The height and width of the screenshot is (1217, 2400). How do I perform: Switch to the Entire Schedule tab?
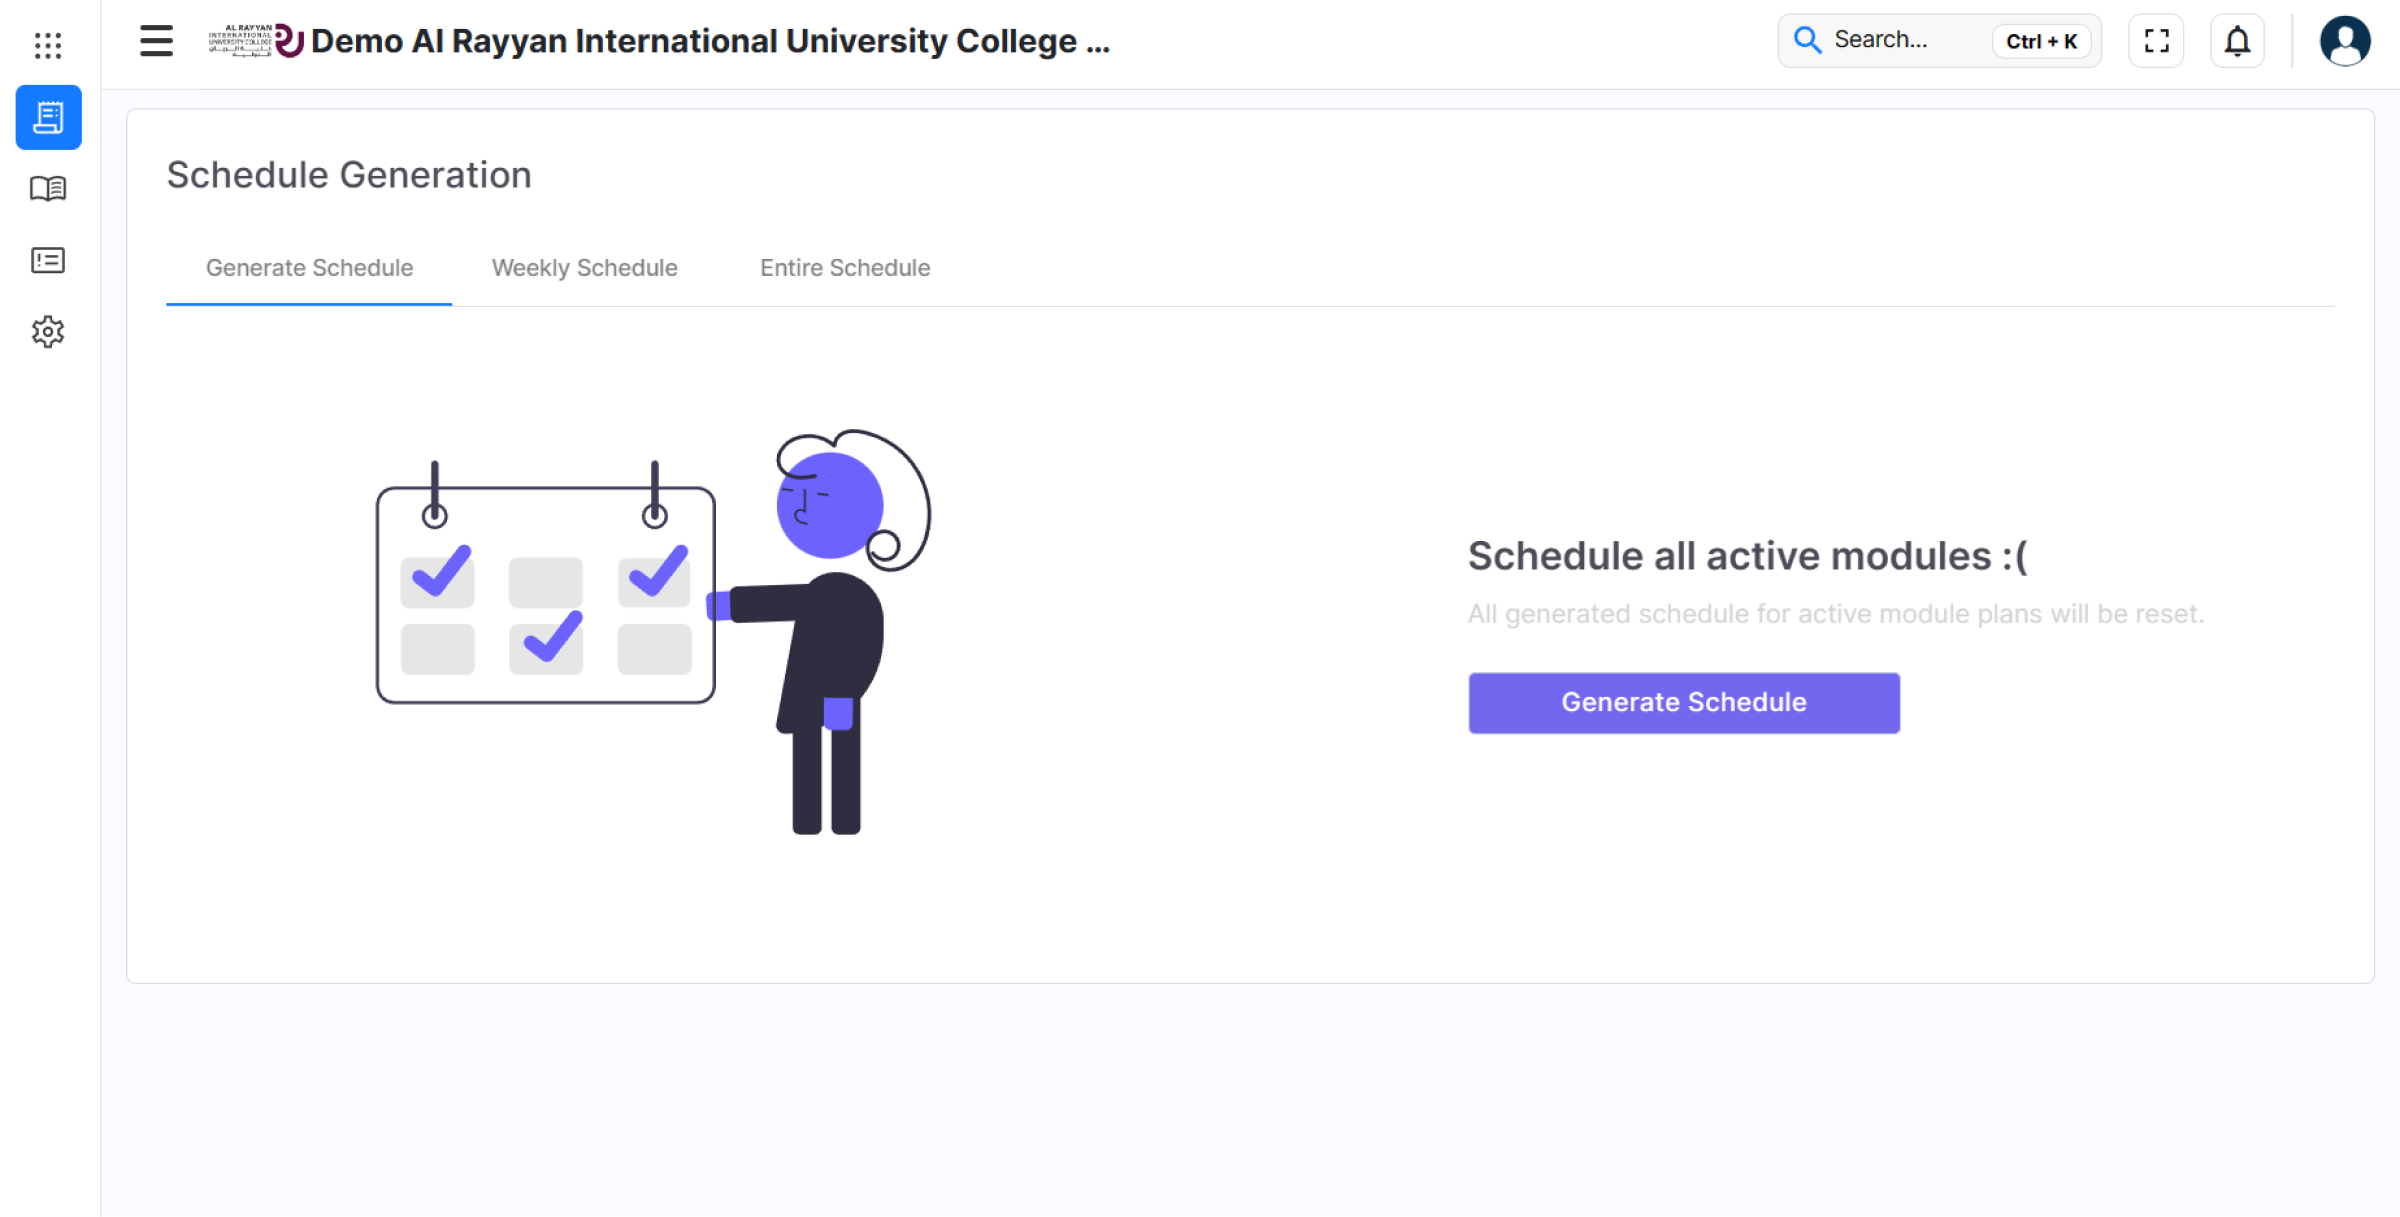tap(844, 268)
